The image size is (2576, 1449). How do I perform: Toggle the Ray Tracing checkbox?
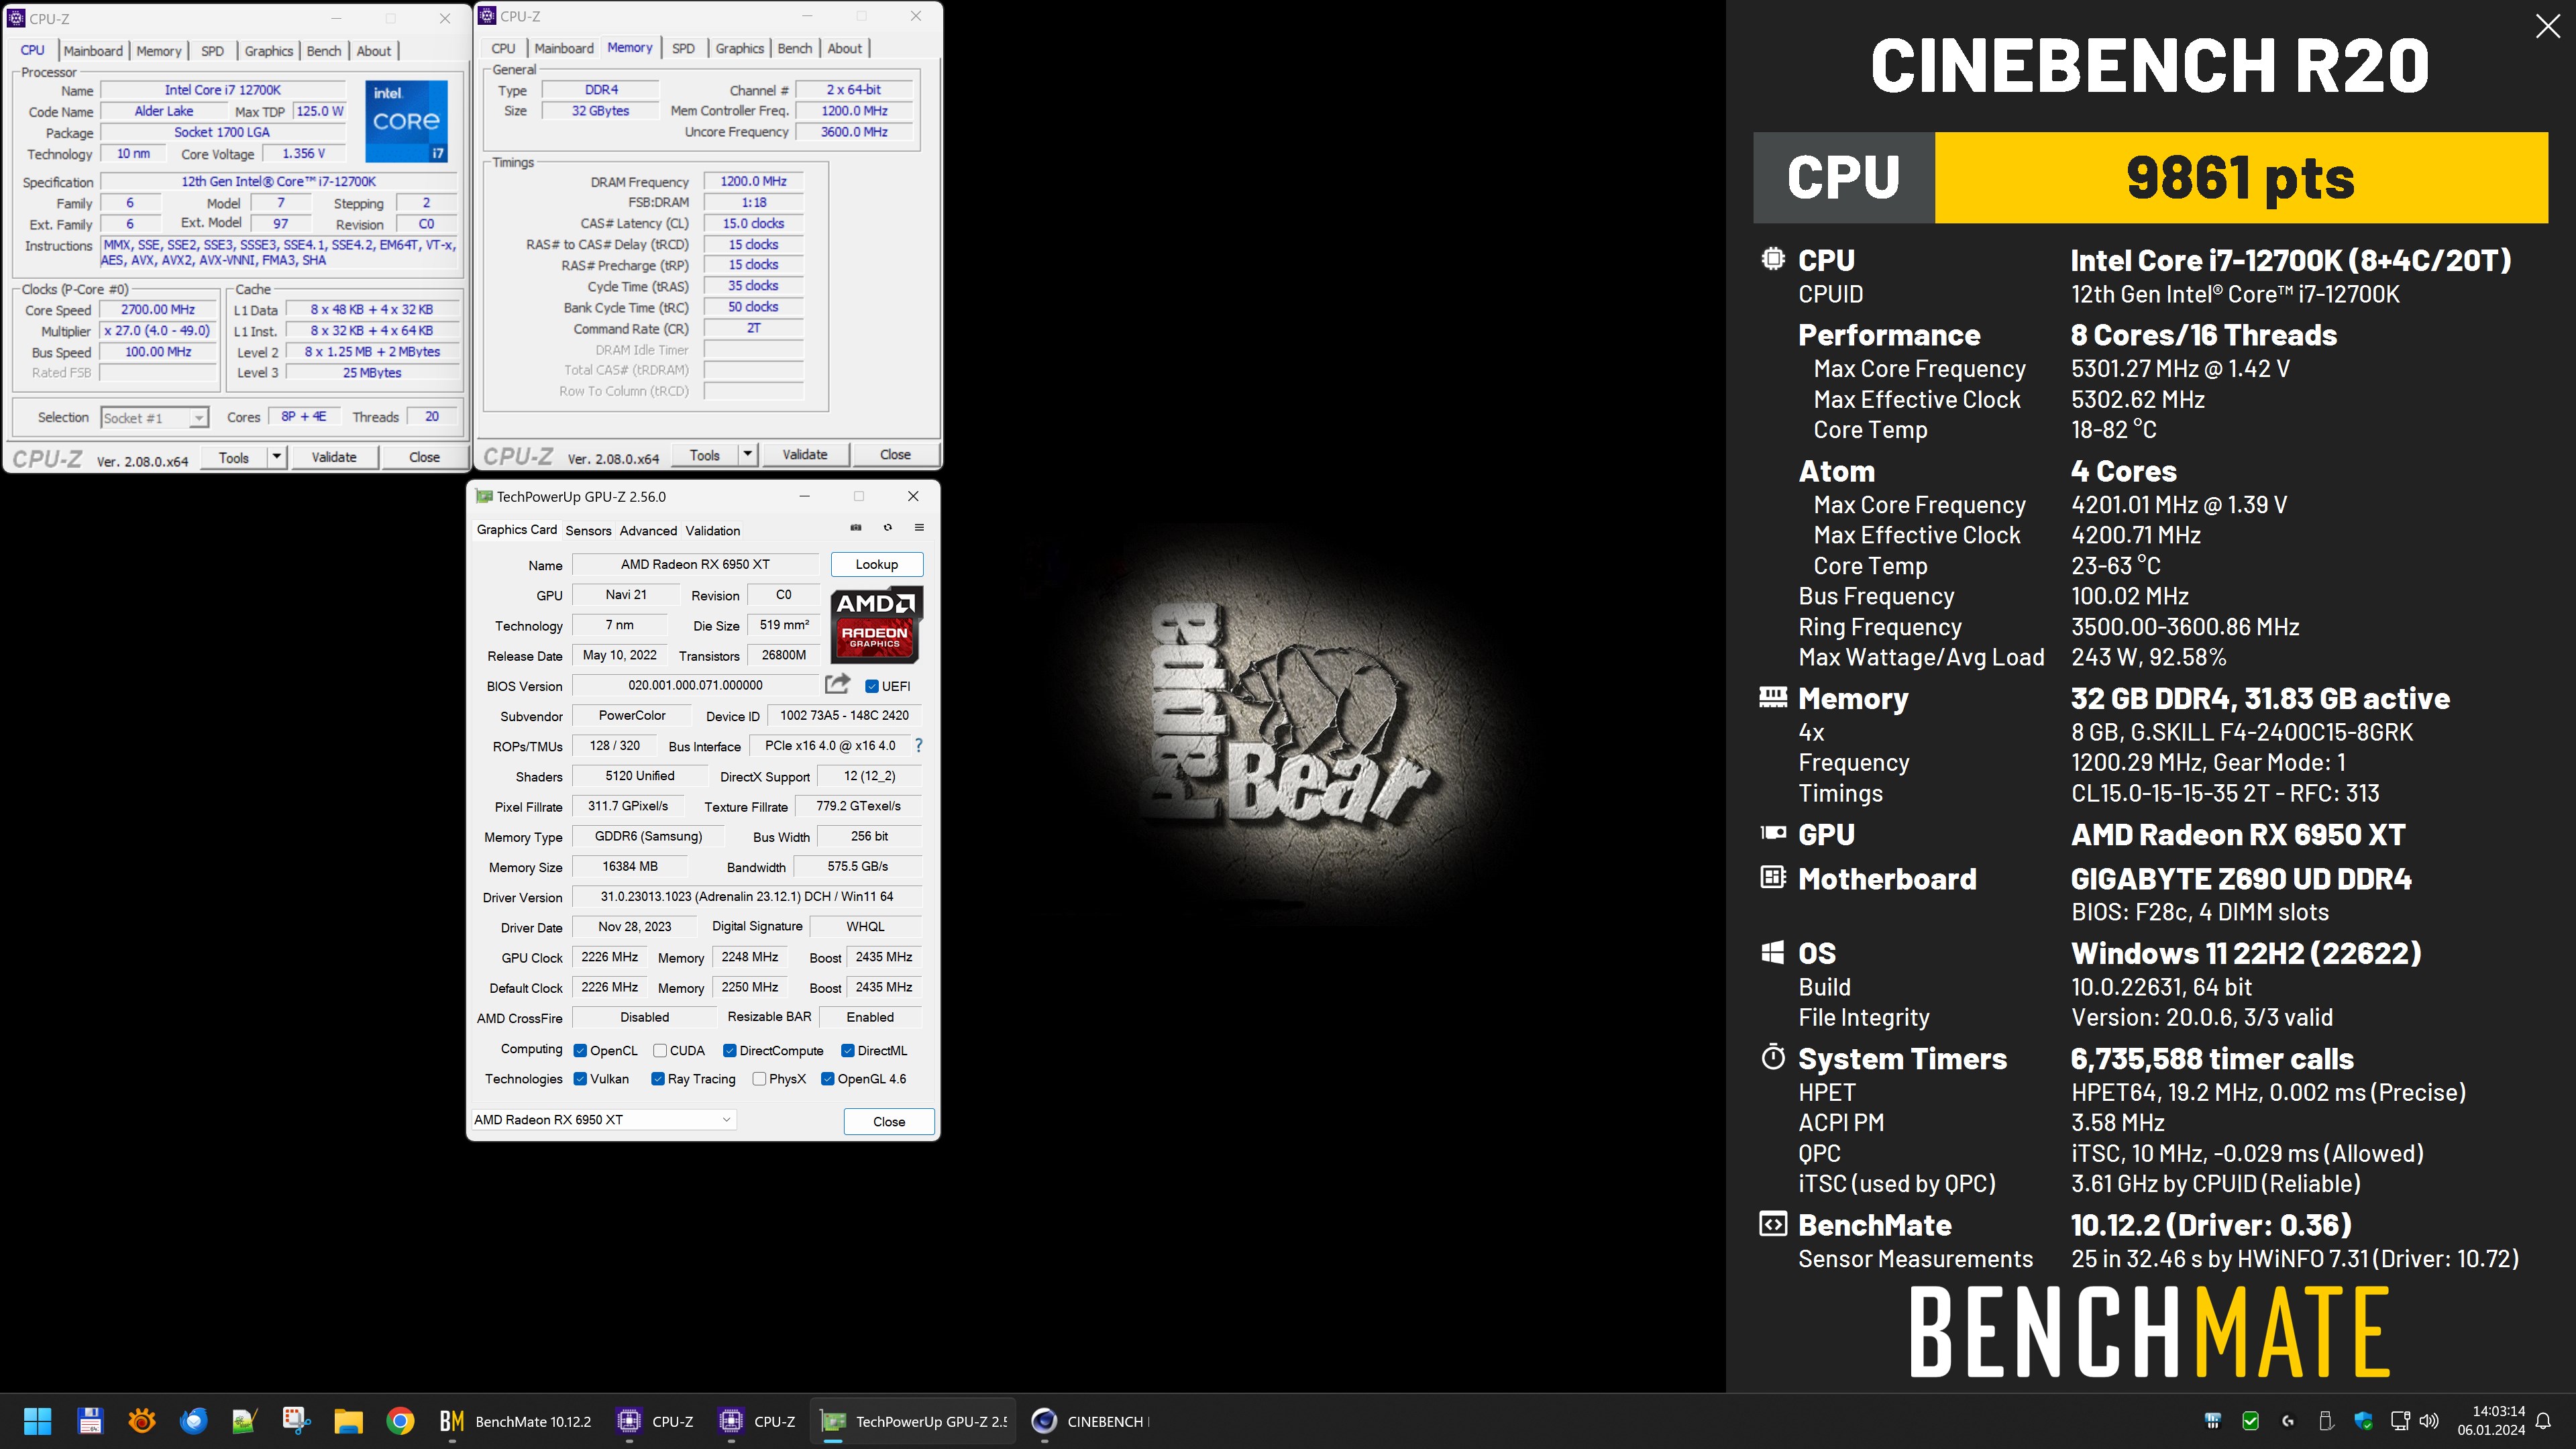point(658,1078)
